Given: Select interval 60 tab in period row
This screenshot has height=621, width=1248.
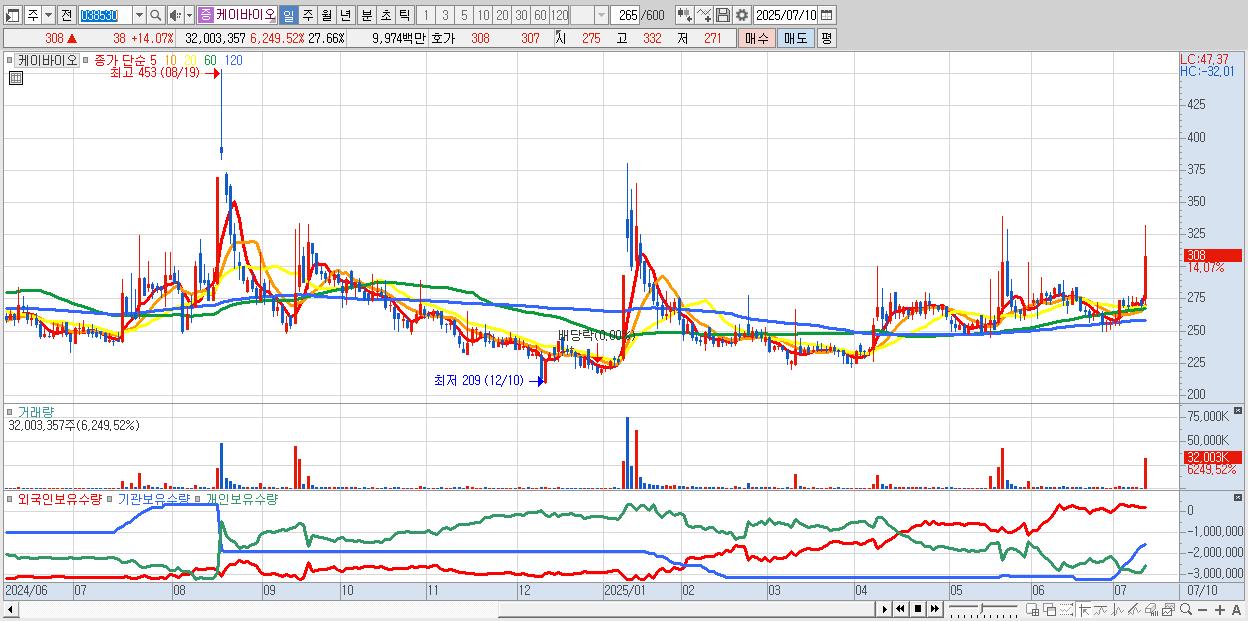Looking at the screenshot, I should pyautogui.click(x=540, y=15).
